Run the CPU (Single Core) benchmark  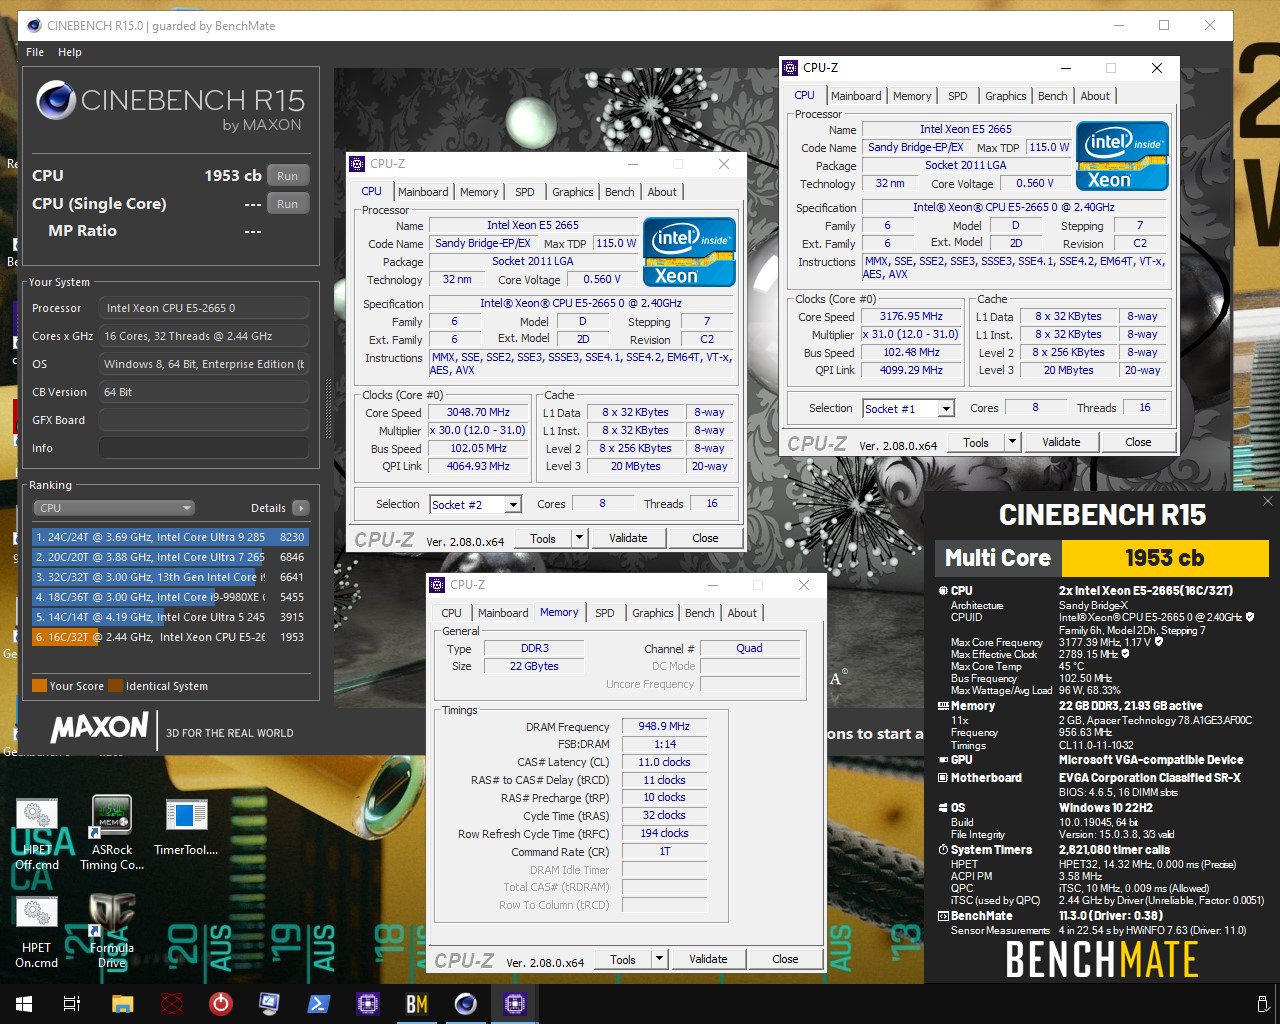(x=288, y=204)
